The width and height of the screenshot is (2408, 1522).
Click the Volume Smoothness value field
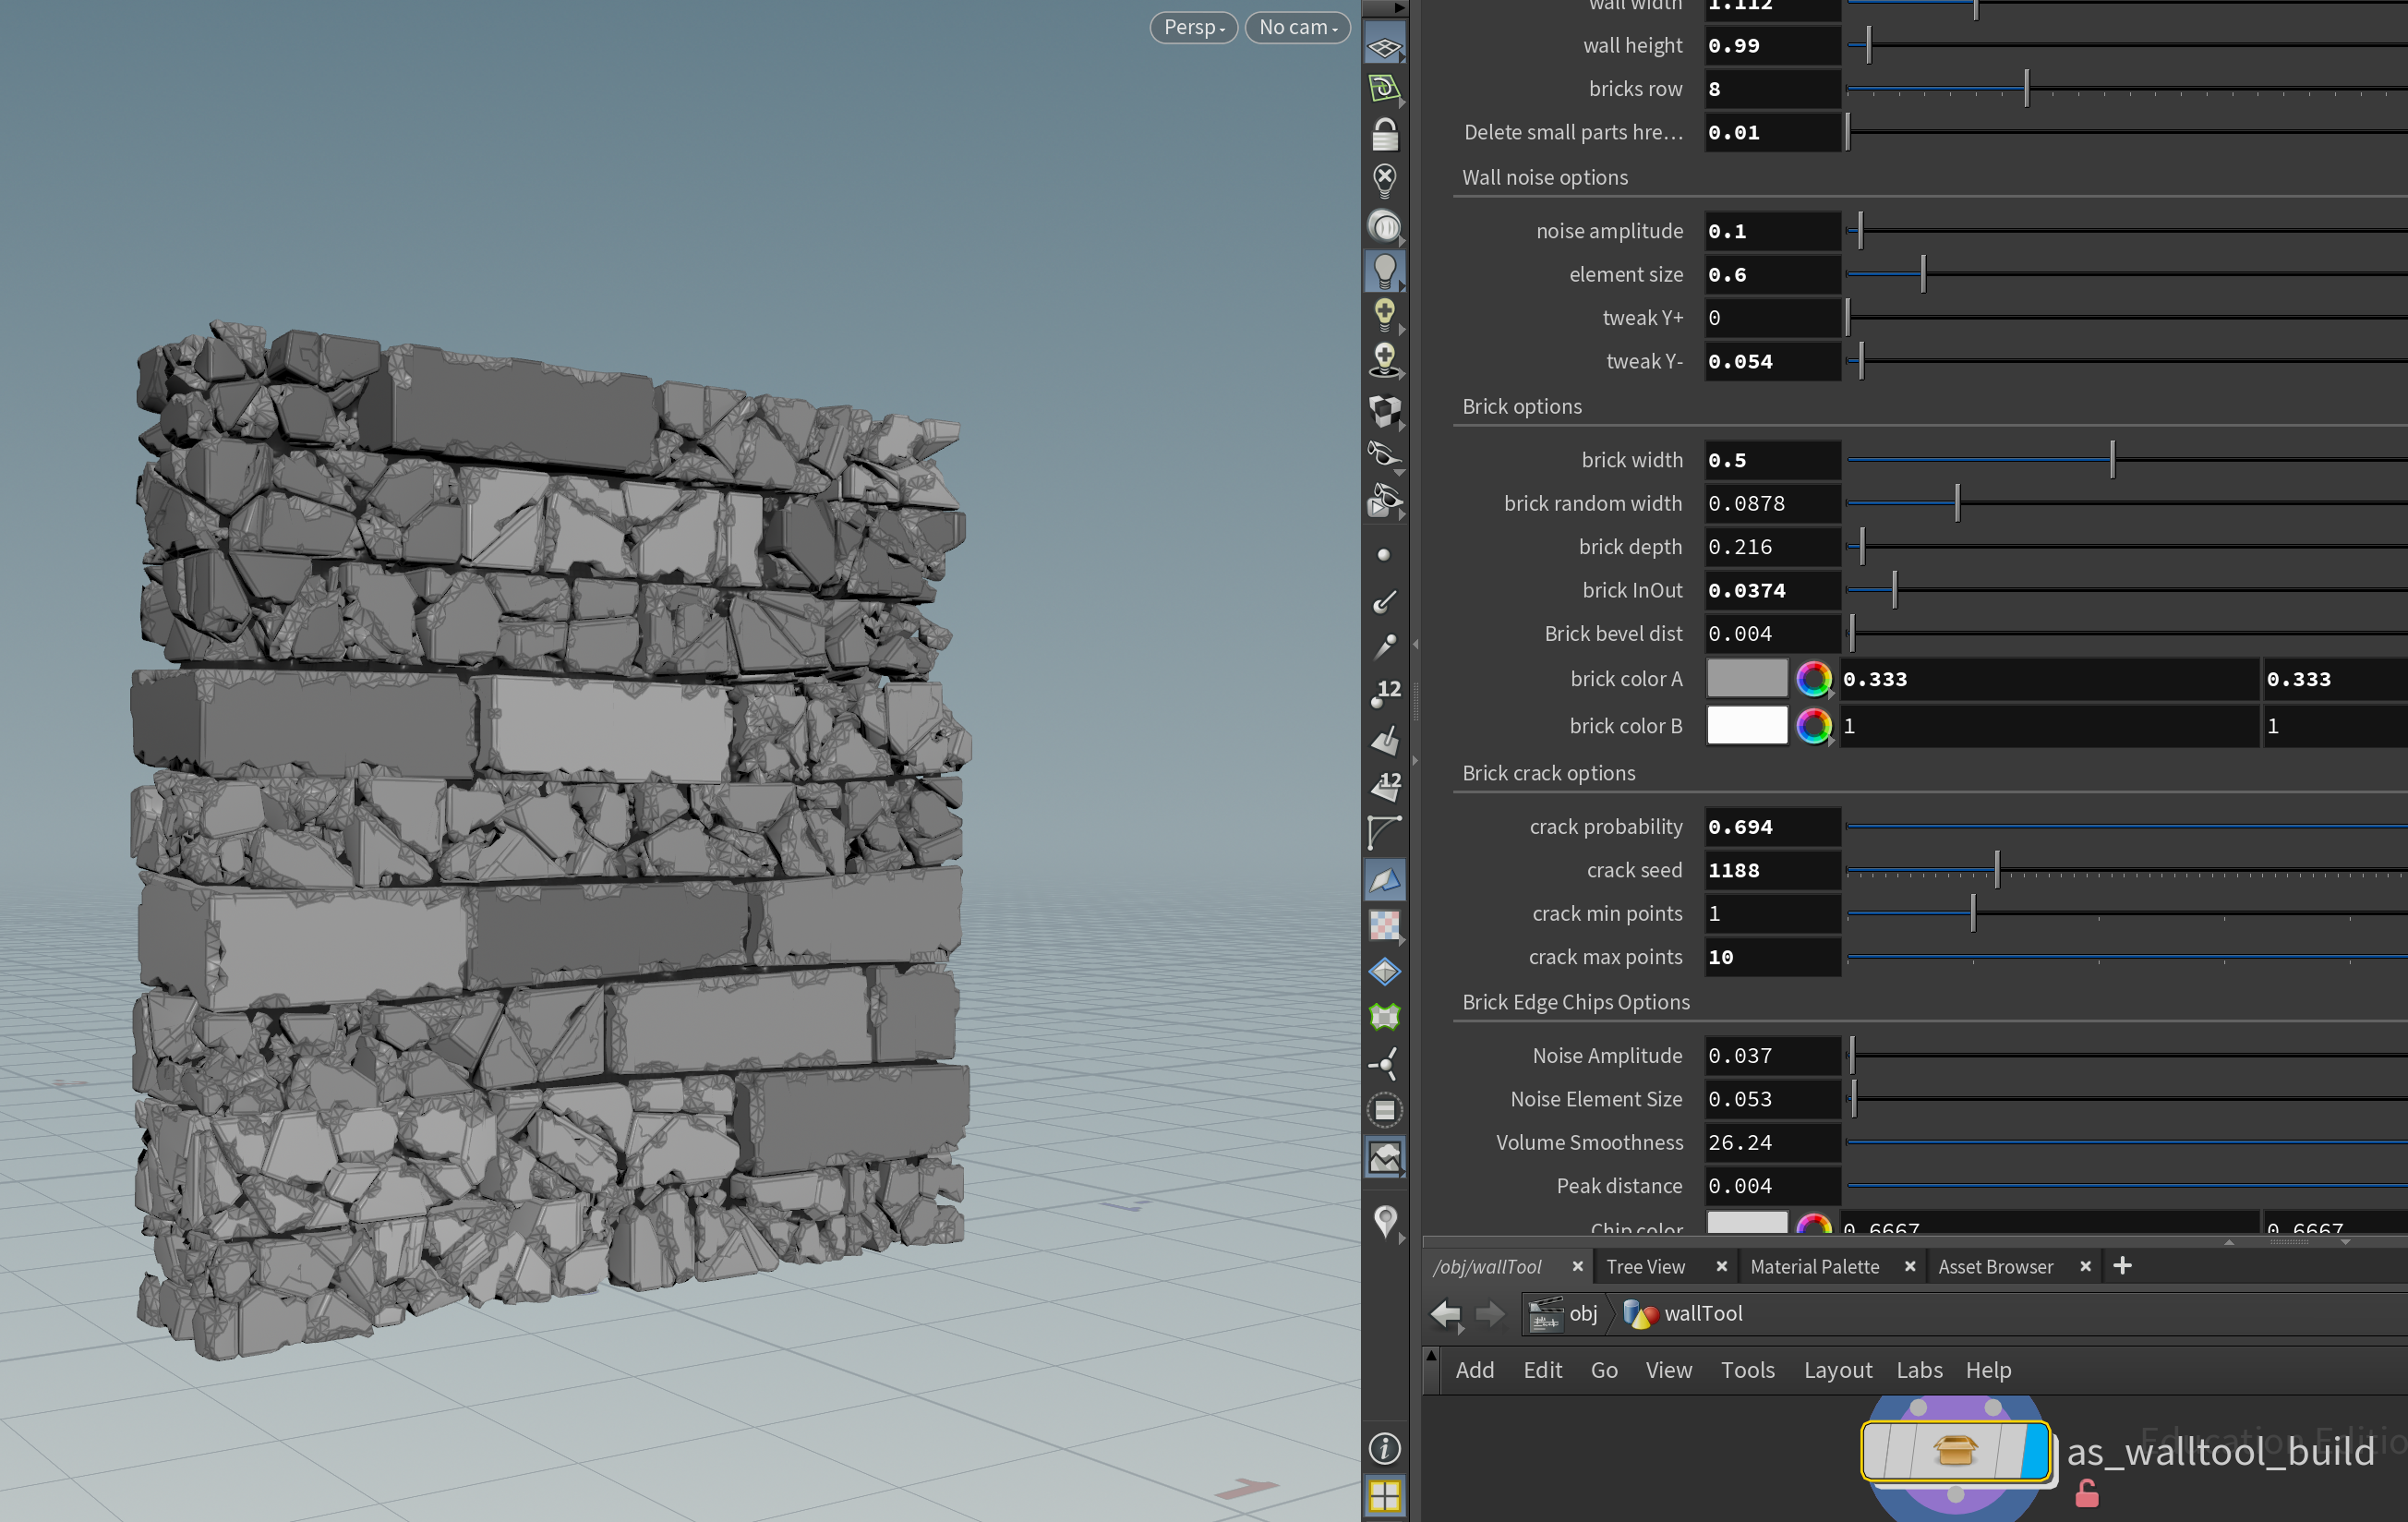tap(1771, 1142)
